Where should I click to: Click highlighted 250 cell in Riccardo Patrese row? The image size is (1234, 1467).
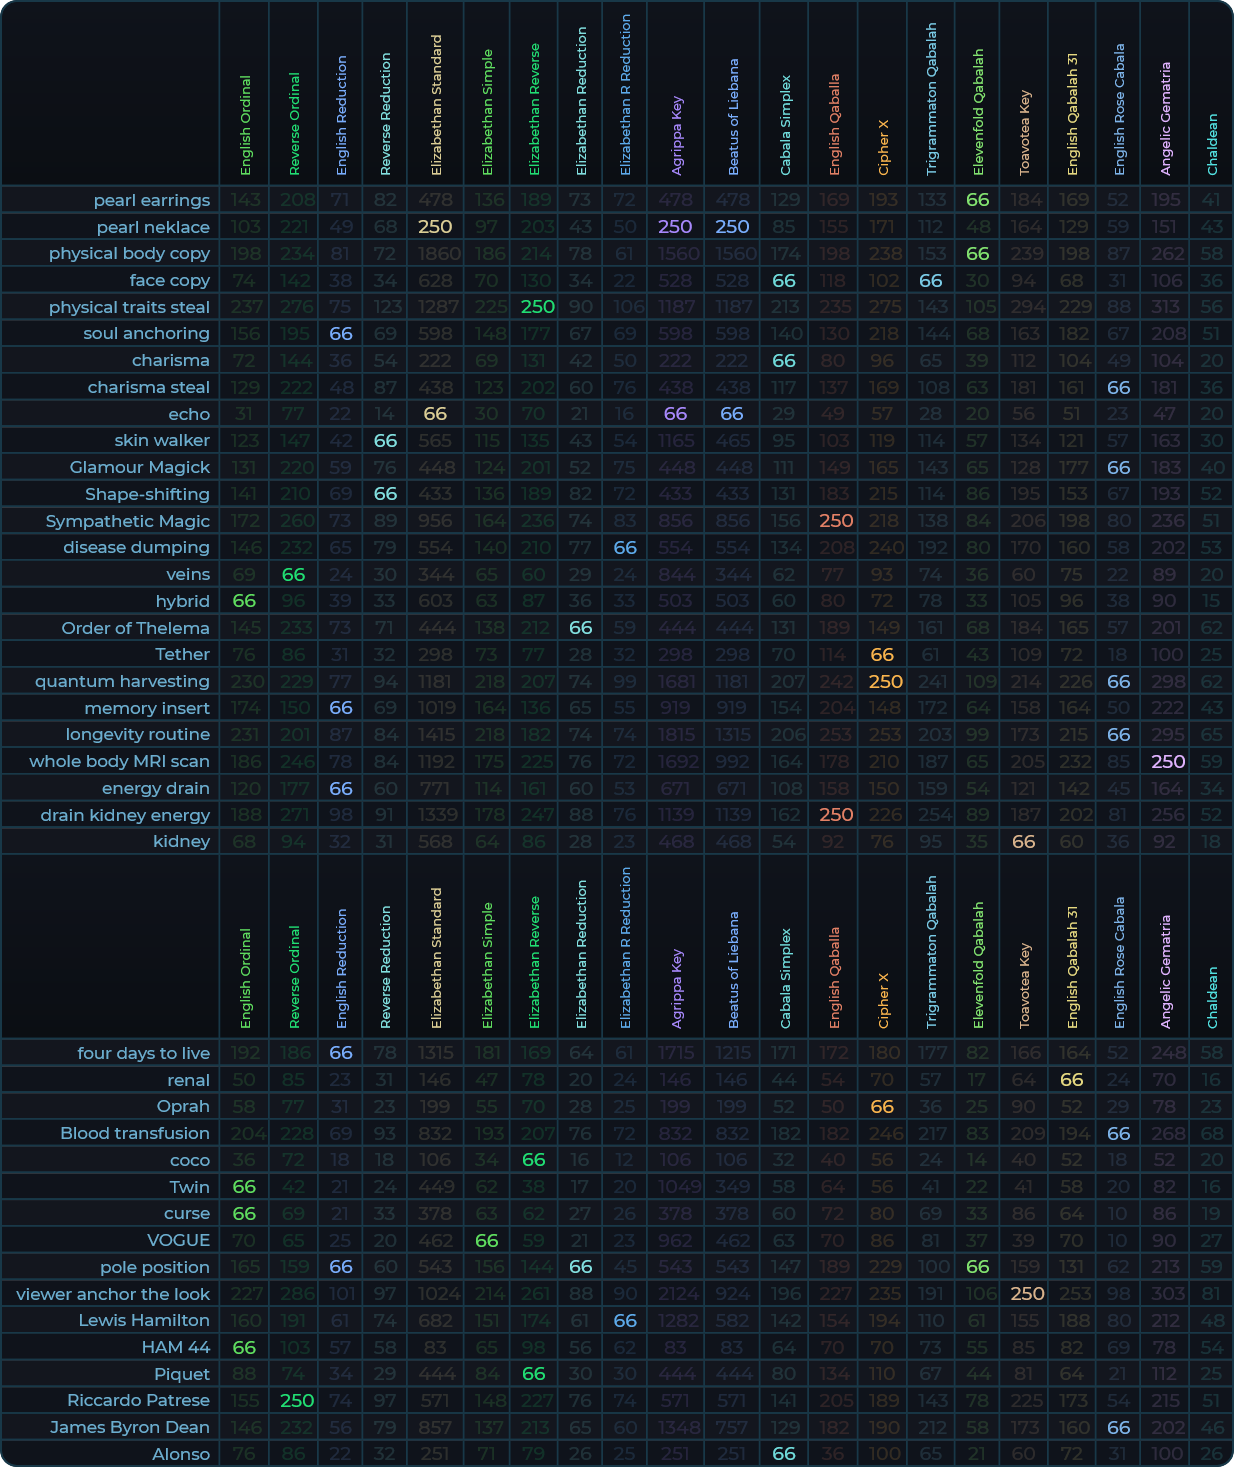pos(297,1401)
